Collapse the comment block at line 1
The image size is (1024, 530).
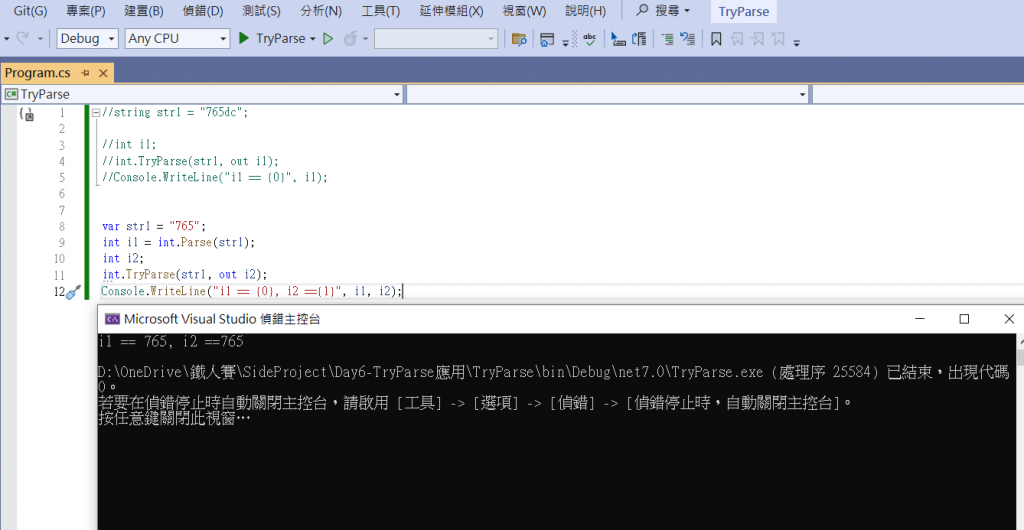click(96, 112)
